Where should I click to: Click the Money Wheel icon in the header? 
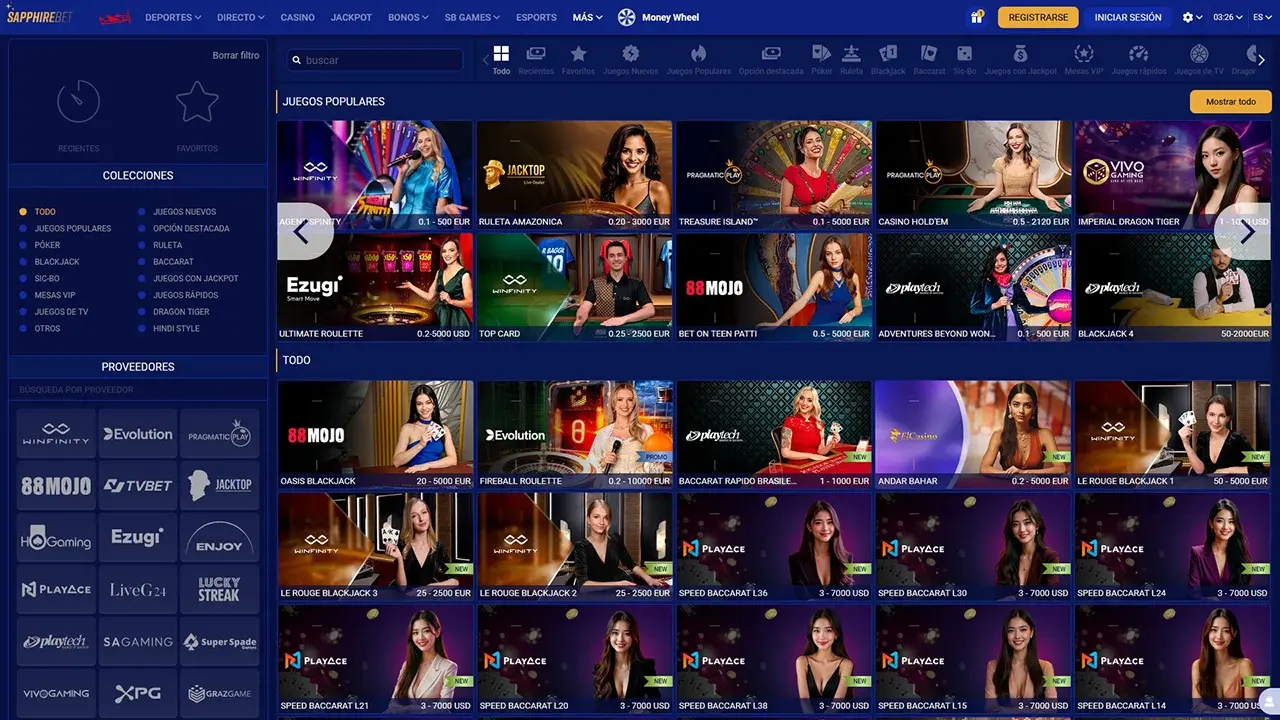coord(627,17)
